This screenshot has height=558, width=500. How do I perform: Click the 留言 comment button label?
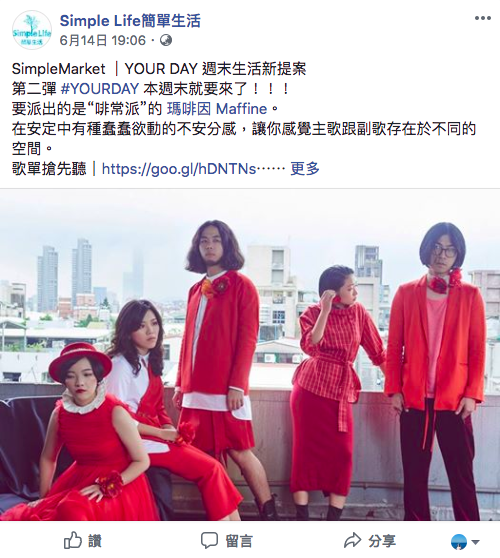[x=239, y=541]
